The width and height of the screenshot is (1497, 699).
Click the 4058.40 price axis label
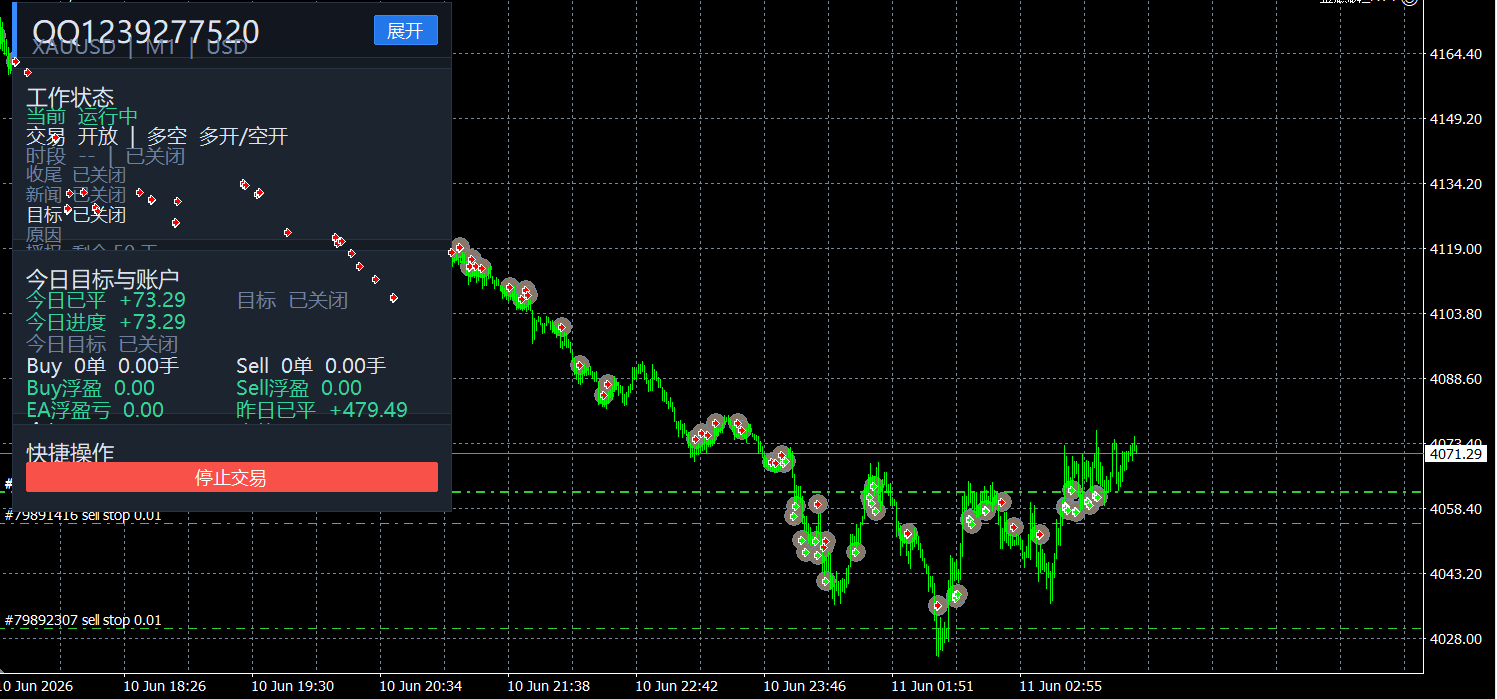tap(1457, 509)
